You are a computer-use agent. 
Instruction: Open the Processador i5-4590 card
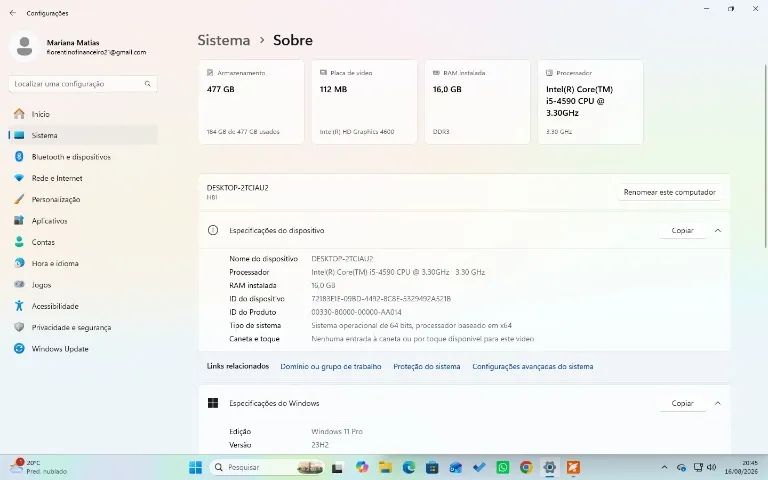pos(590,102)
